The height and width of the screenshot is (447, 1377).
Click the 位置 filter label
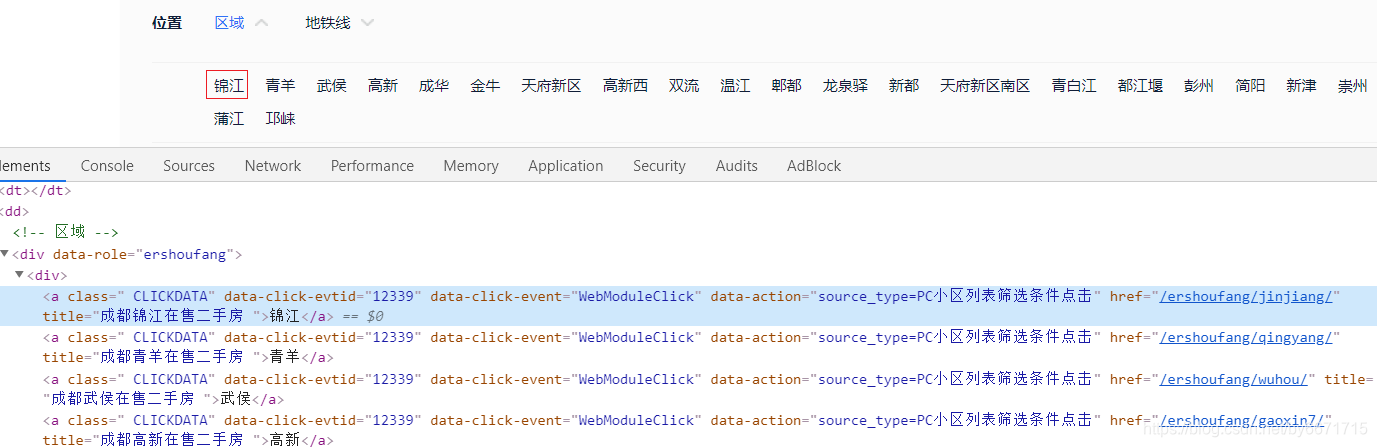167,23
